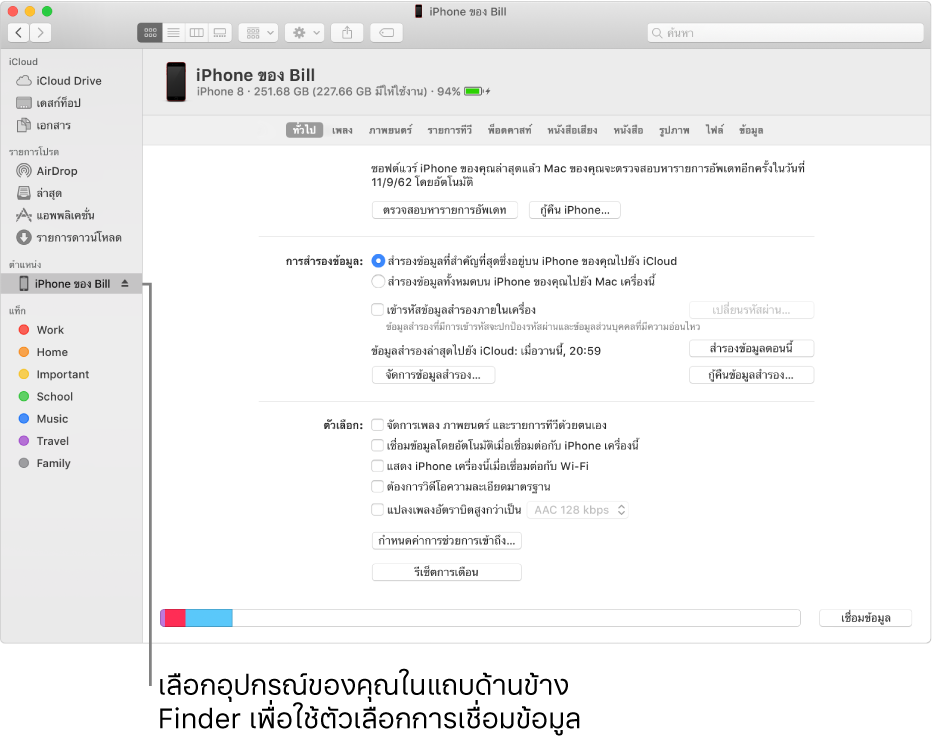934x739 pixels.
Task: Switch to the หนังสือเสียง tab
Action: click(x=572, y=130)
